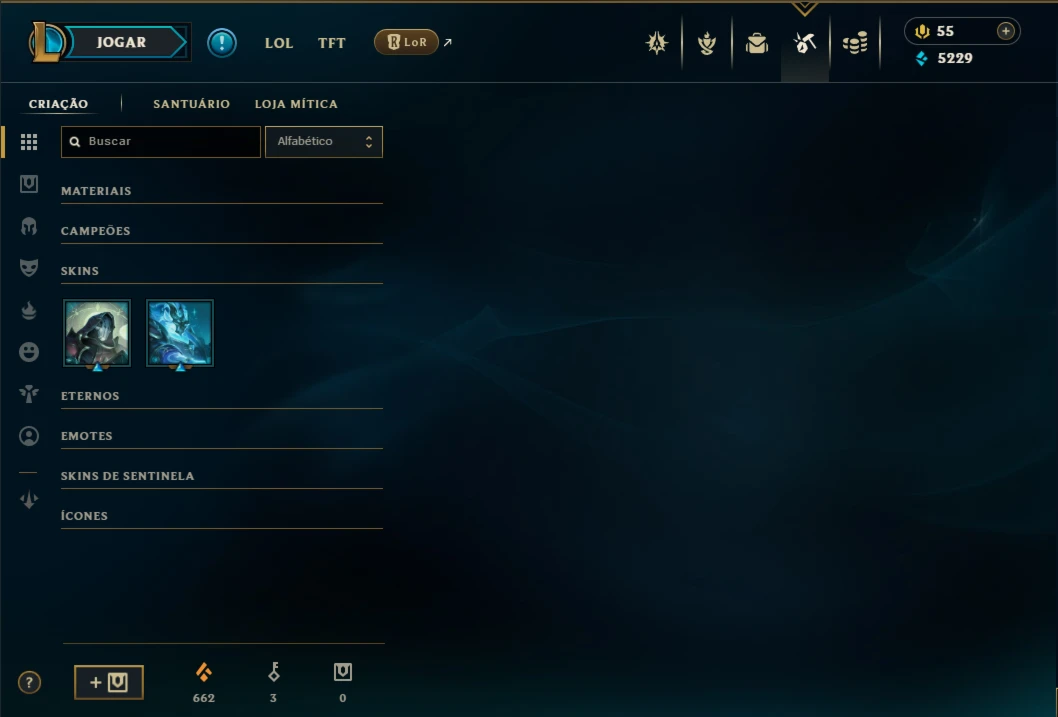
Task: Open the Alfabético sort dropdown
Action: click(x=324, y=142)
